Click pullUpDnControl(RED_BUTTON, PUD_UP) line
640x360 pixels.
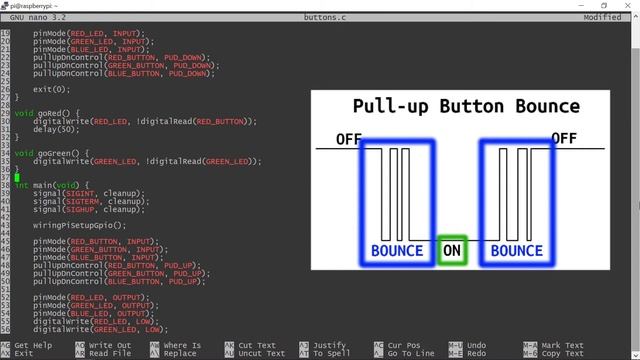point(117,266)
